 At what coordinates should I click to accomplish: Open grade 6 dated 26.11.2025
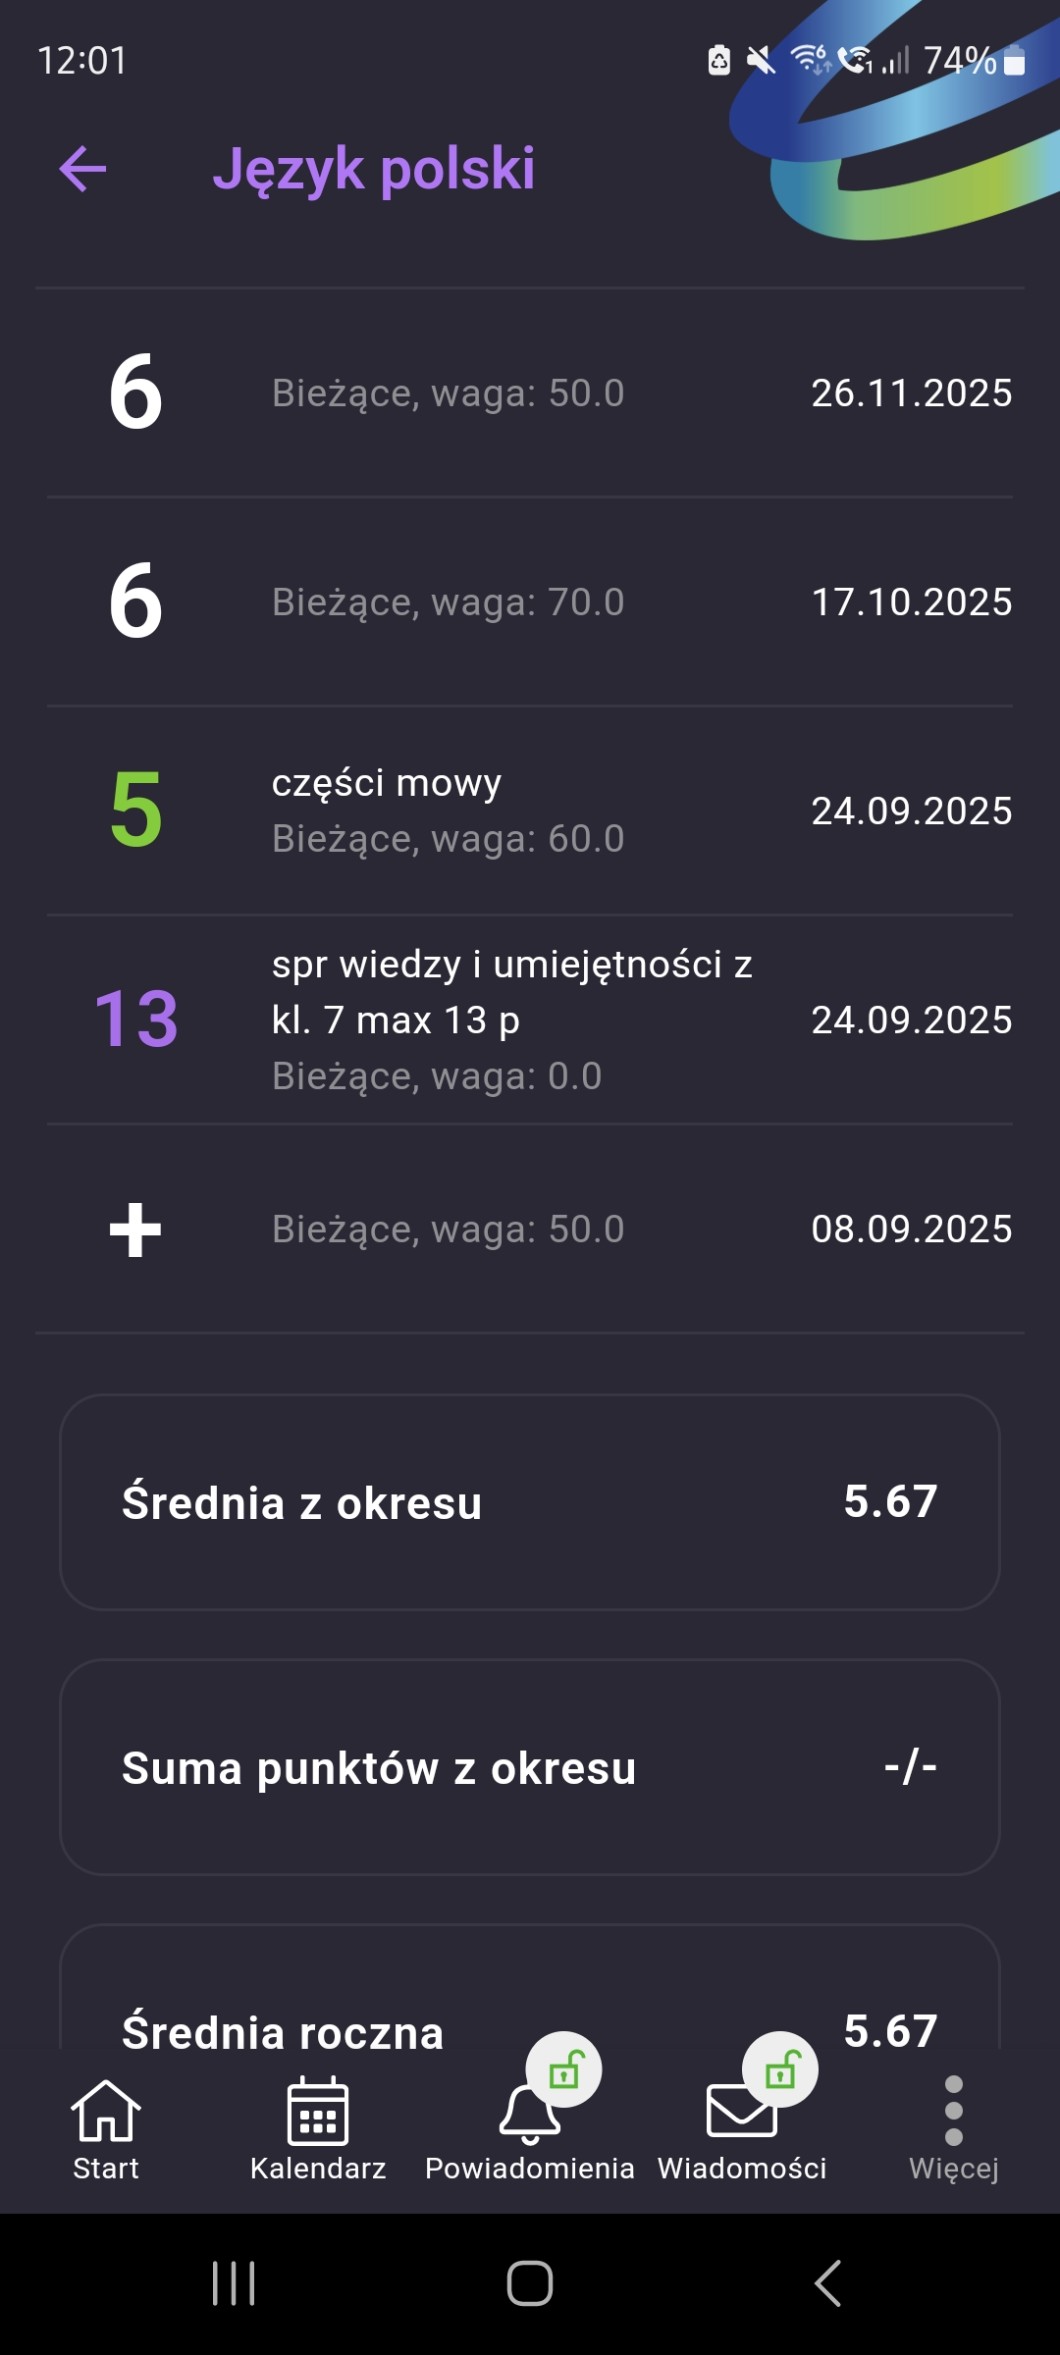click(x=530, y=393)
